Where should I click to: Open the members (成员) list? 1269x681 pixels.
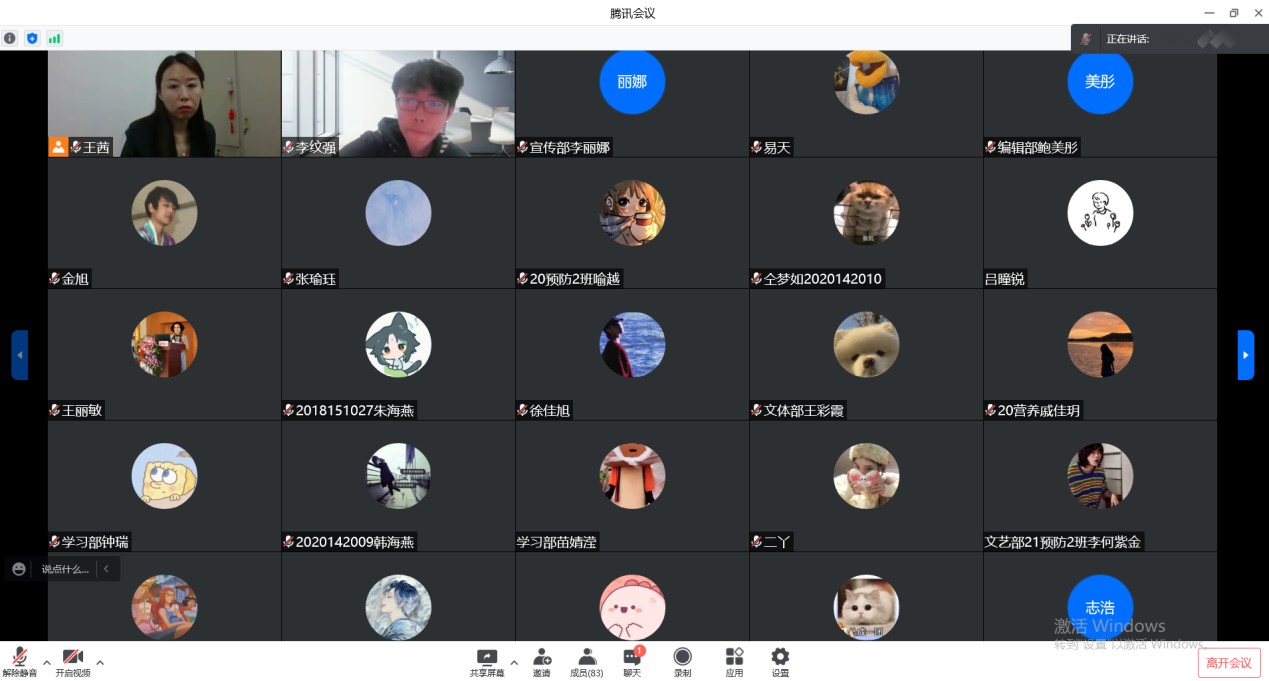pyautogui.click(x=587, y=661)
